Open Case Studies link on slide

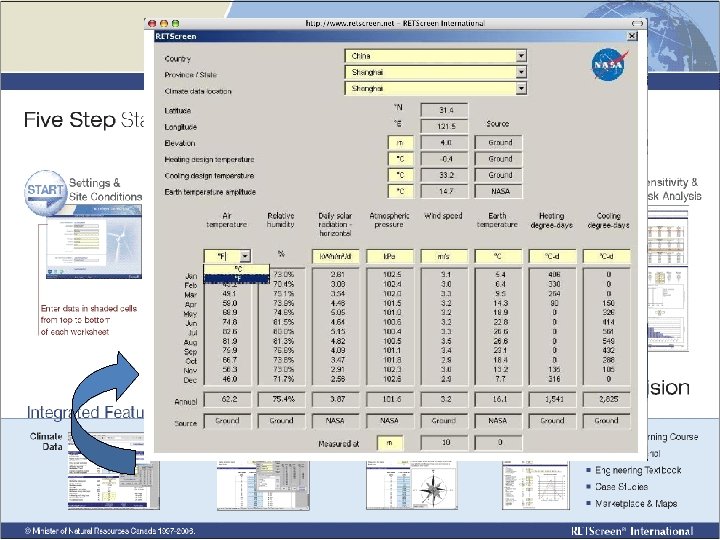[621, 487]
